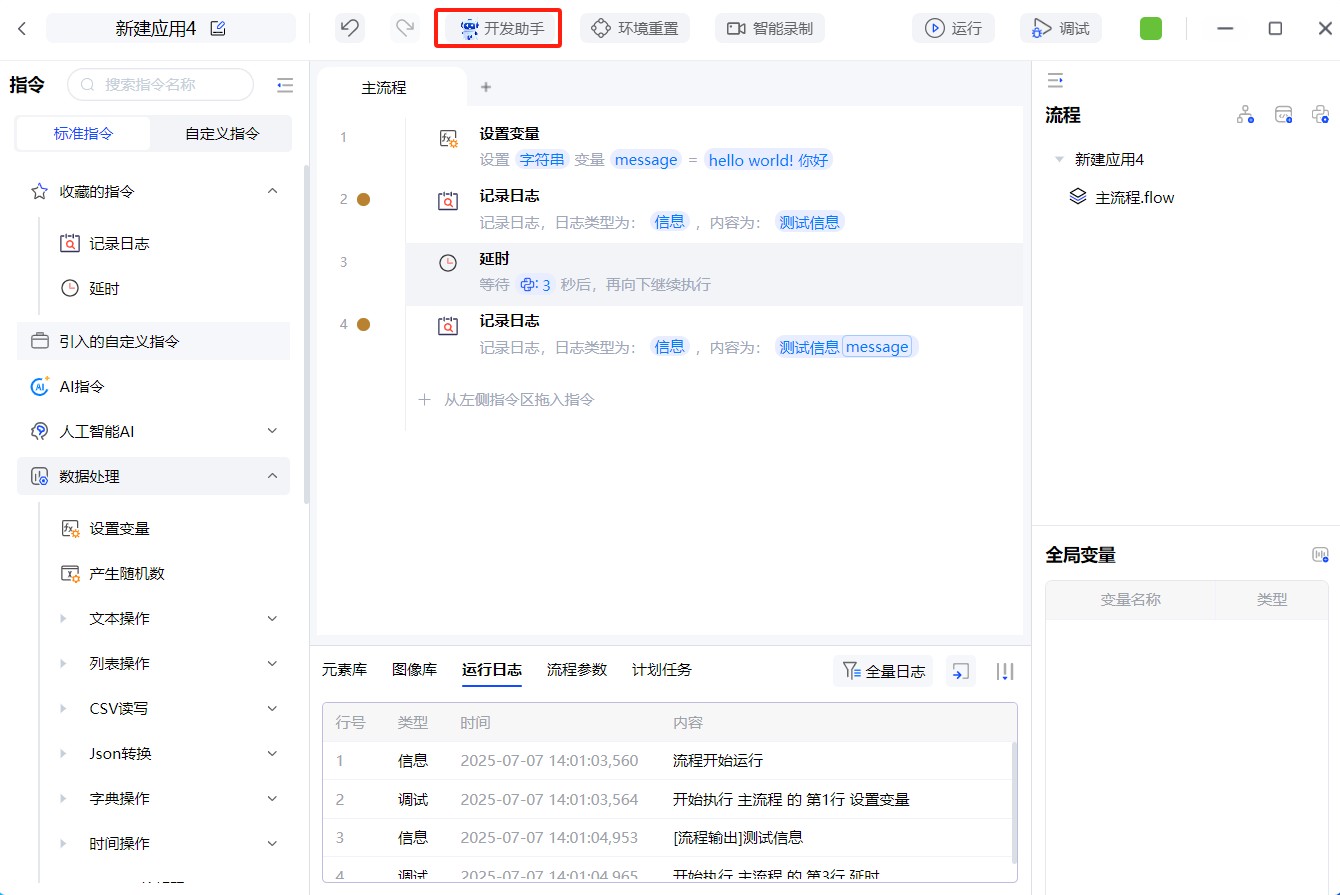Click the back arrow in the title bar
Image resolution: width=1340 pixels, height=895 pixels.
click(x=22, y=28)
